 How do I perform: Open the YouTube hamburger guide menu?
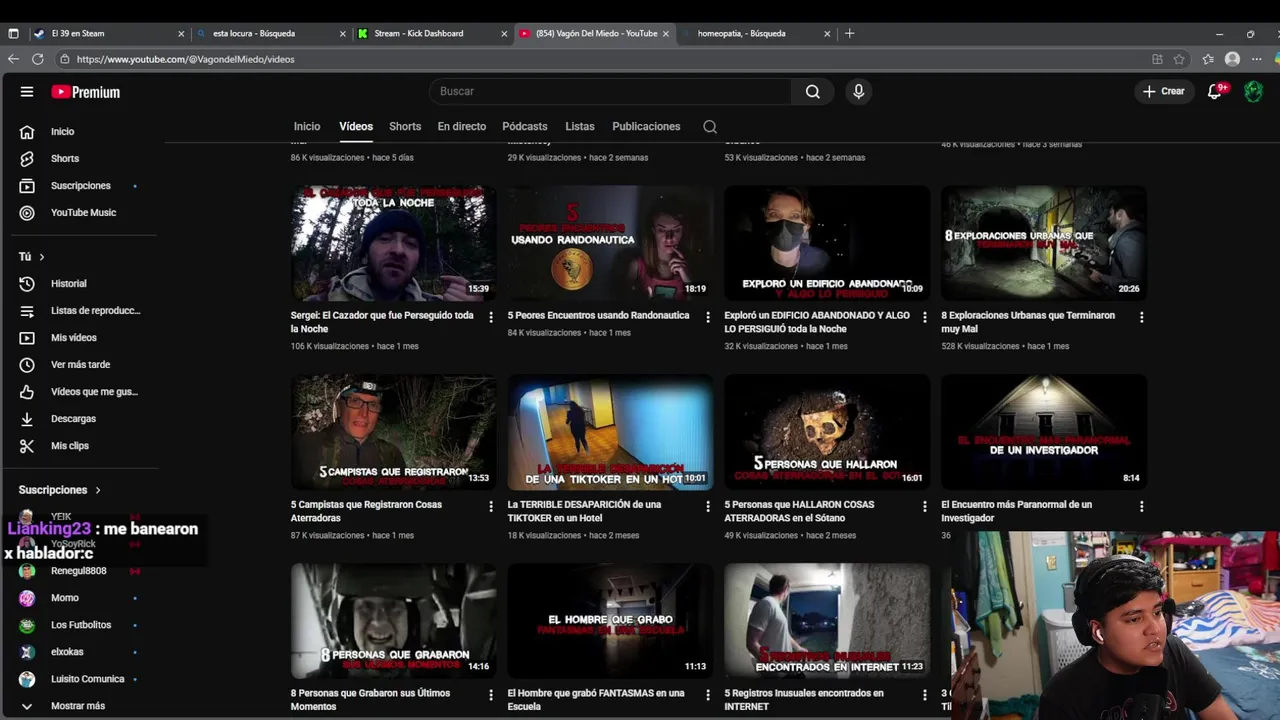pos(27,92)
